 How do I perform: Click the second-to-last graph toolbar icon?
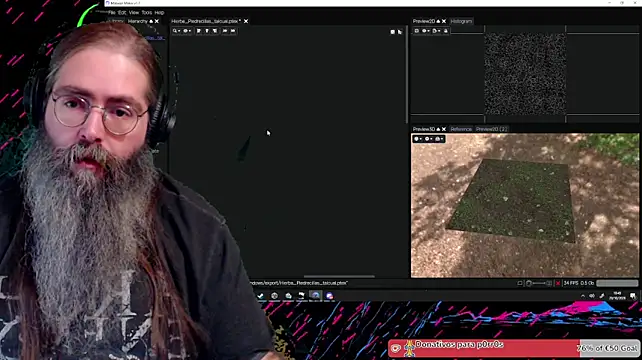[225, 31]
